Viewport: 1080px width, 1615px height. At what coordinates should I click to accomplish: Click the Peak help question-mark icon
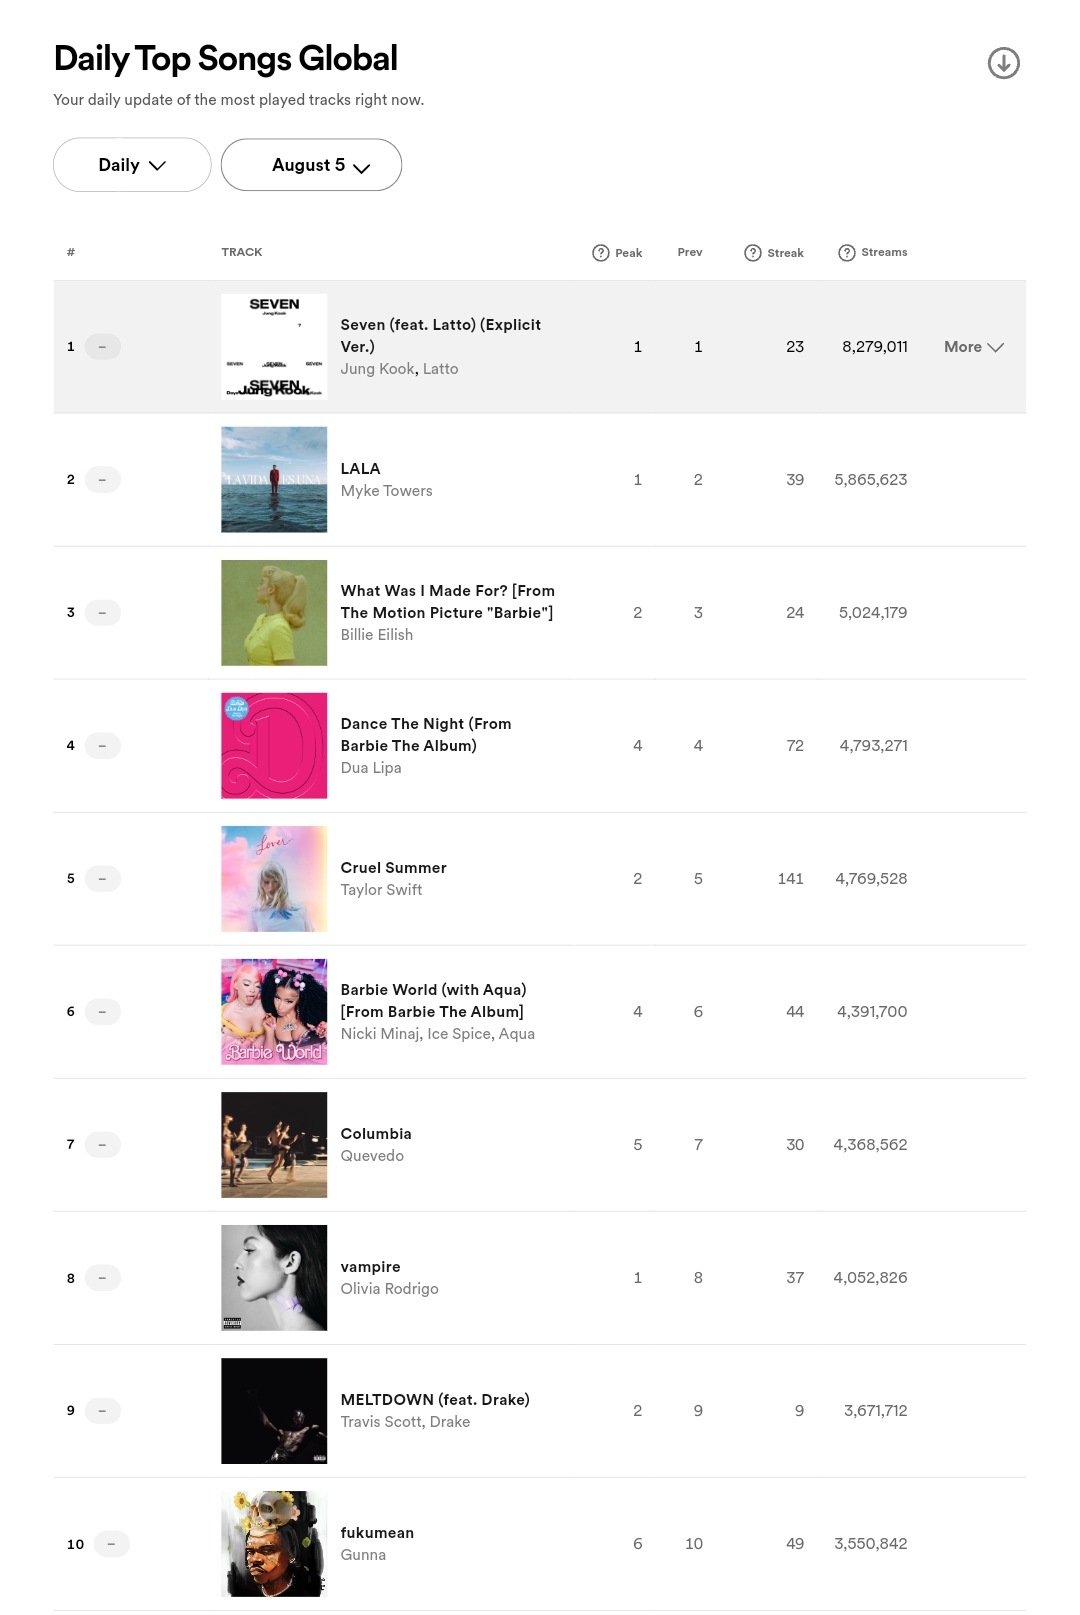pos(601,253)
